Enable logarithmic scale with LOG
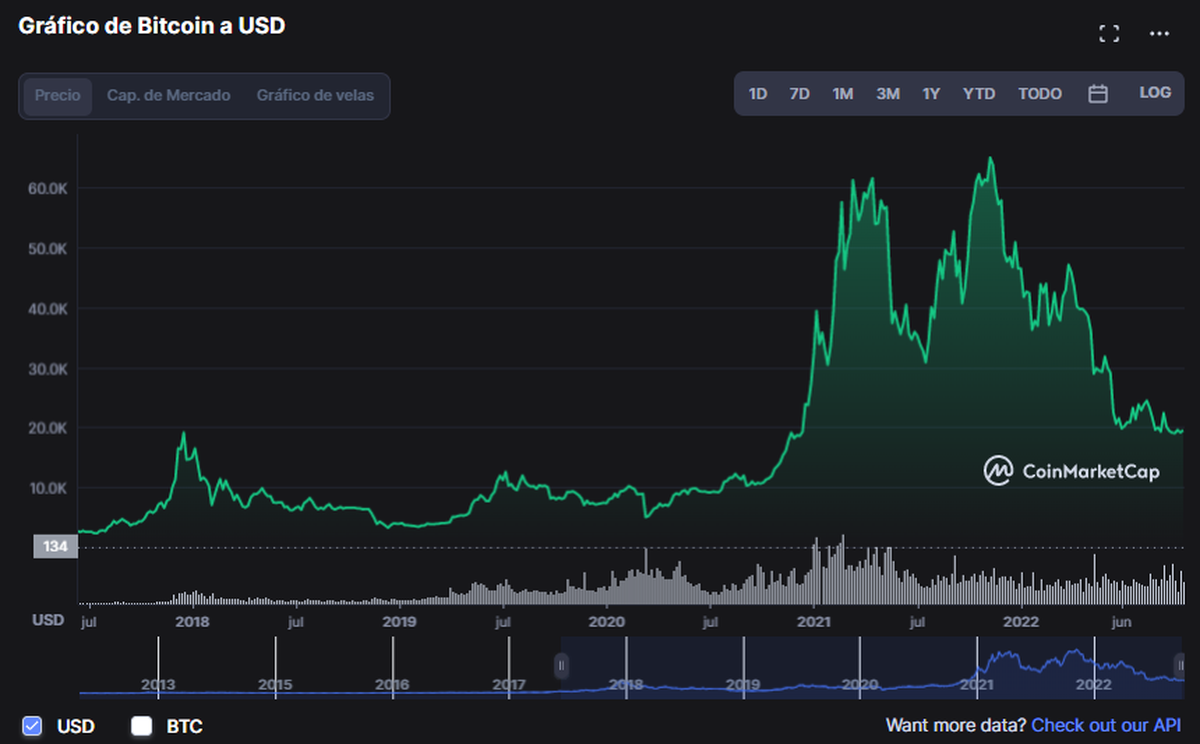 tap(1155, 92)
